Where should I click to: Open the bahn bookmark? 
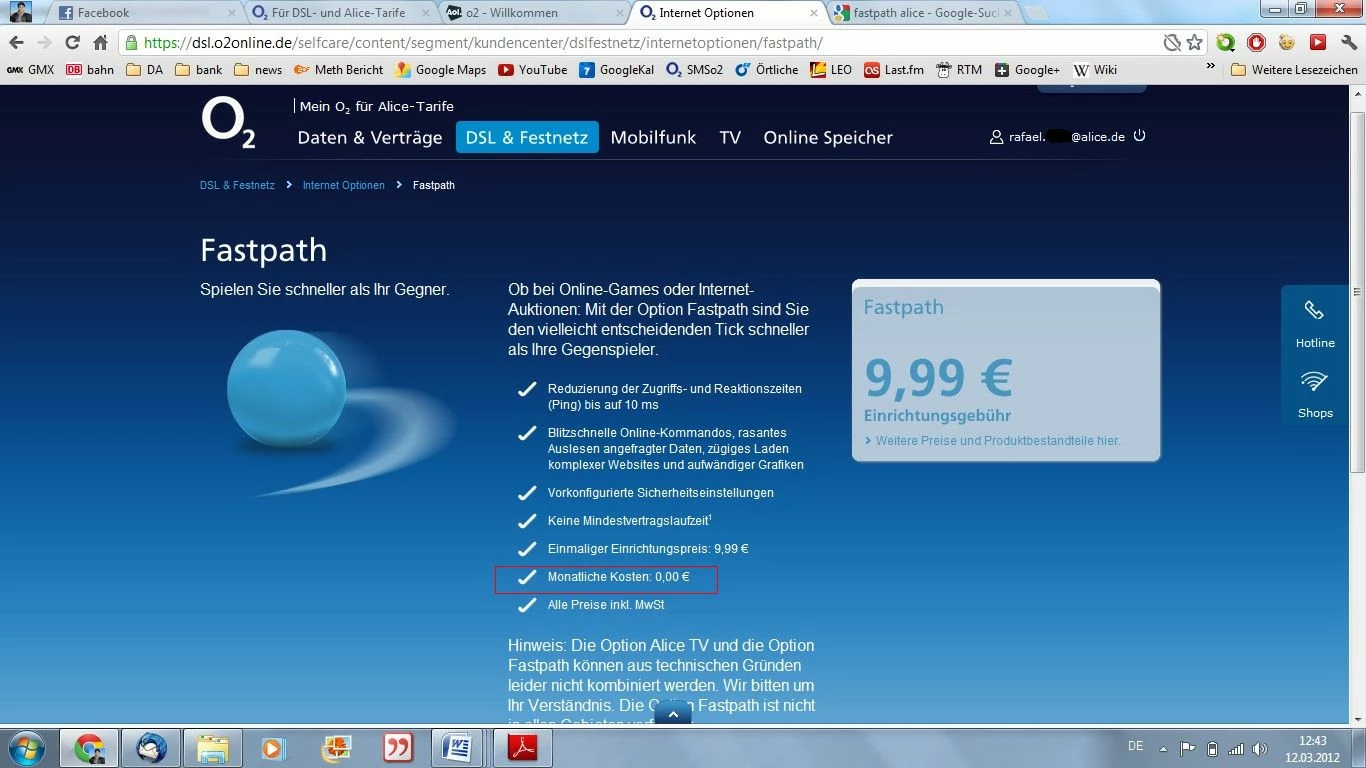pyautogui.click(x=90, y=70)
